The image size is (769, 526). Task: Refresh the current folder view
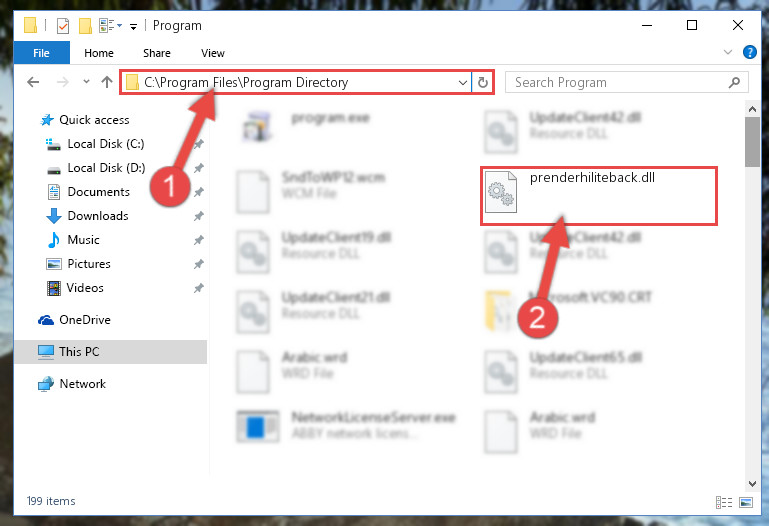click(x=483, y=82)
